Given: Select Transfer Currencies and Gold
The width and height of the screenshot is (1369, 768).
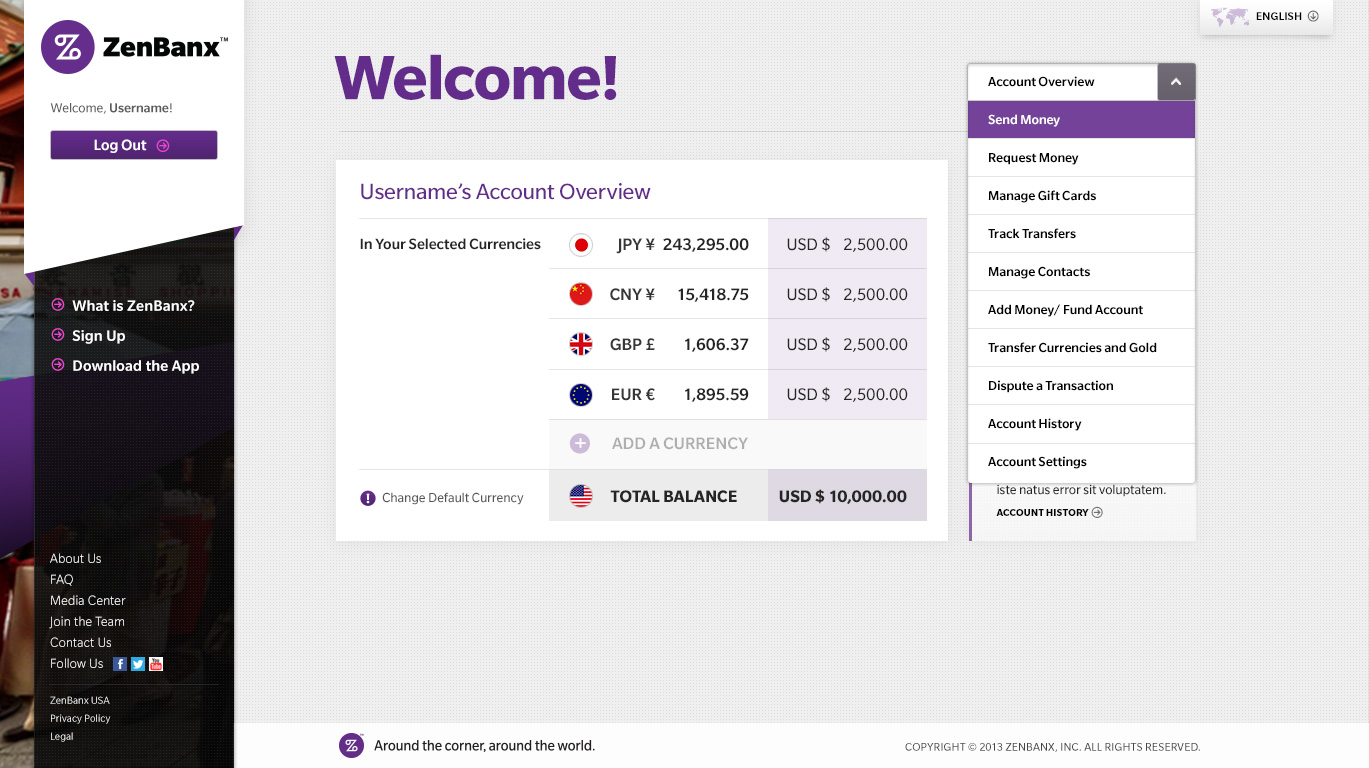Looking at the screenshot, I should [1081, 348].
